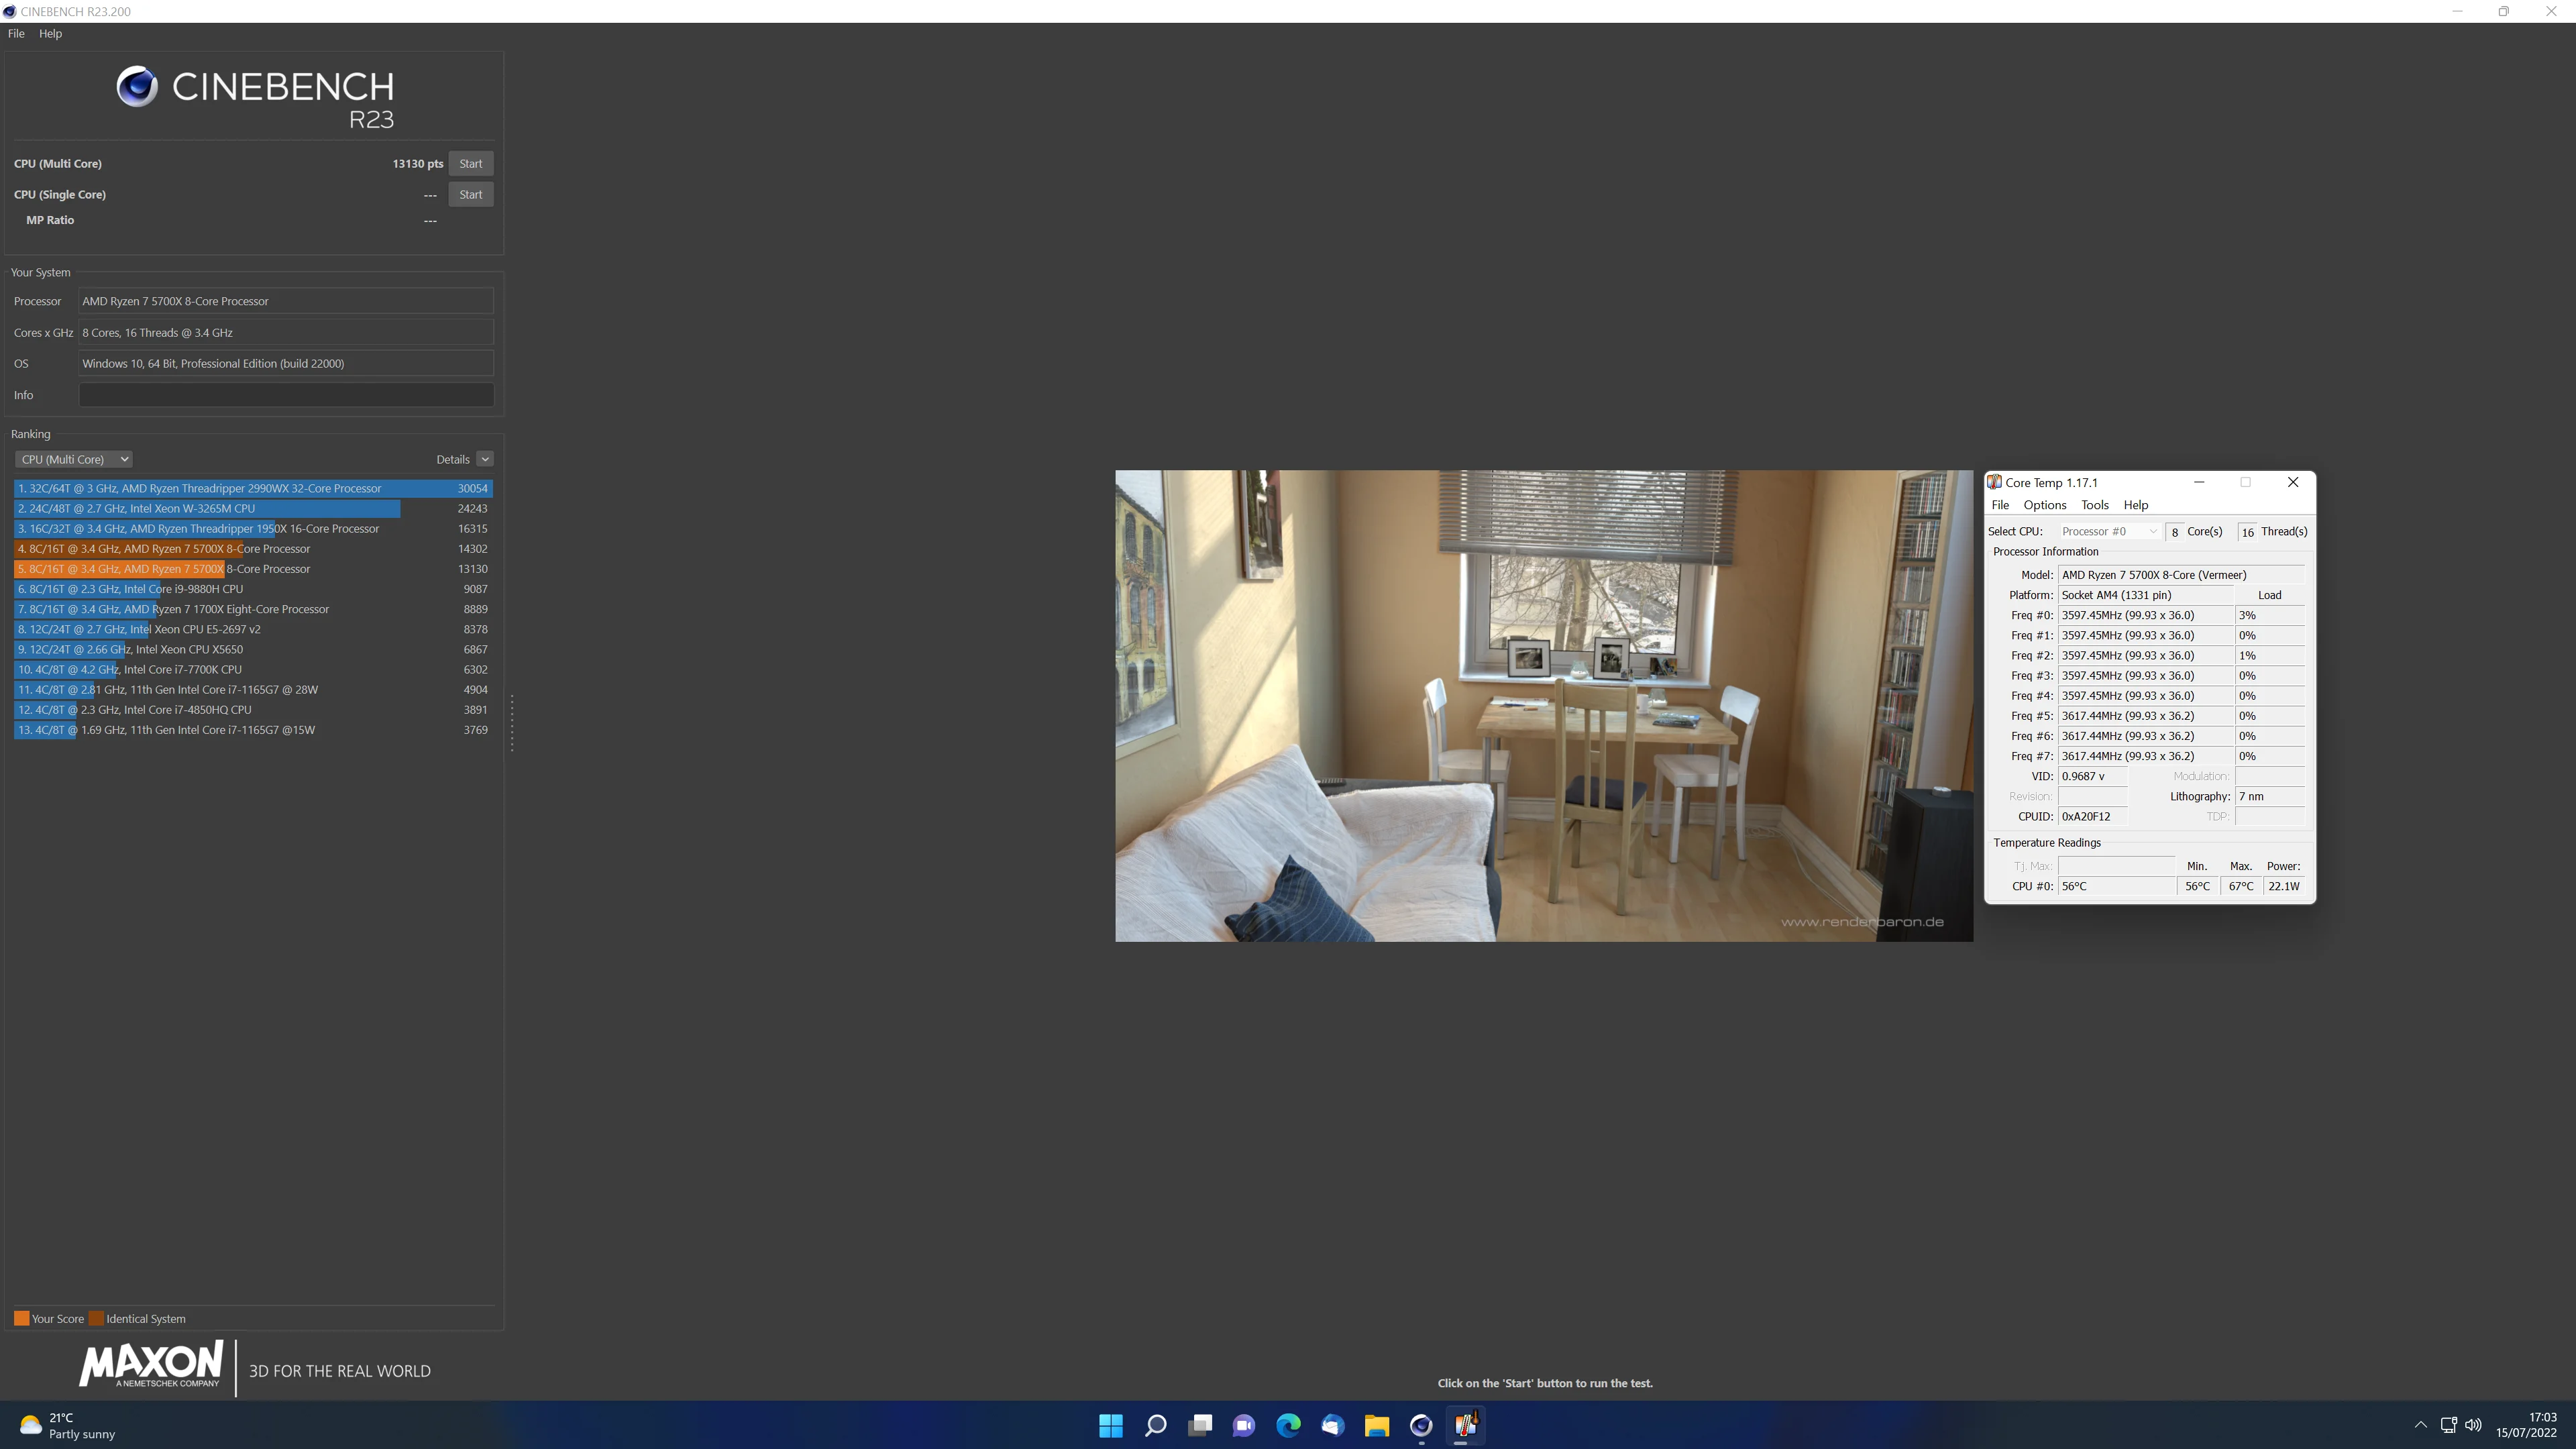
Task: Open the Mail app from the taskbar
Action: click(x=1332, y=1425)
